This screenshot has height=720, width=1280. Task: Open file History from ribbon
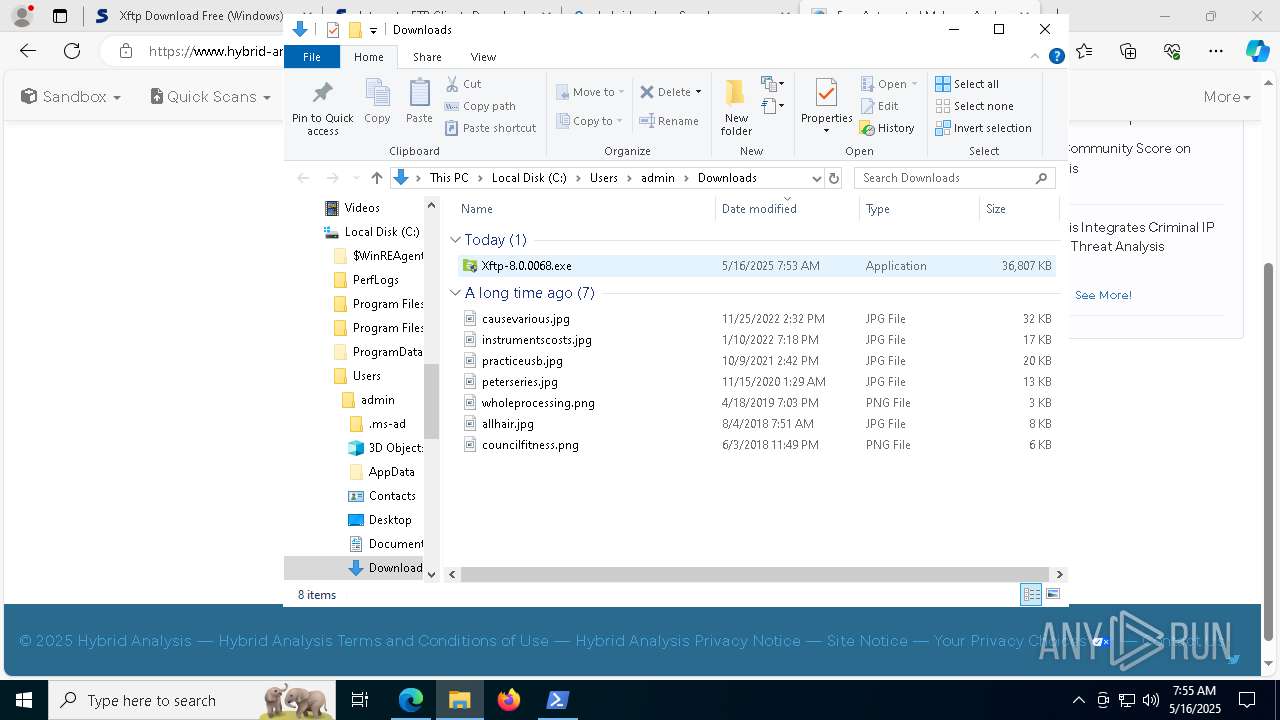pyautogui.click(x=887, y=128)
